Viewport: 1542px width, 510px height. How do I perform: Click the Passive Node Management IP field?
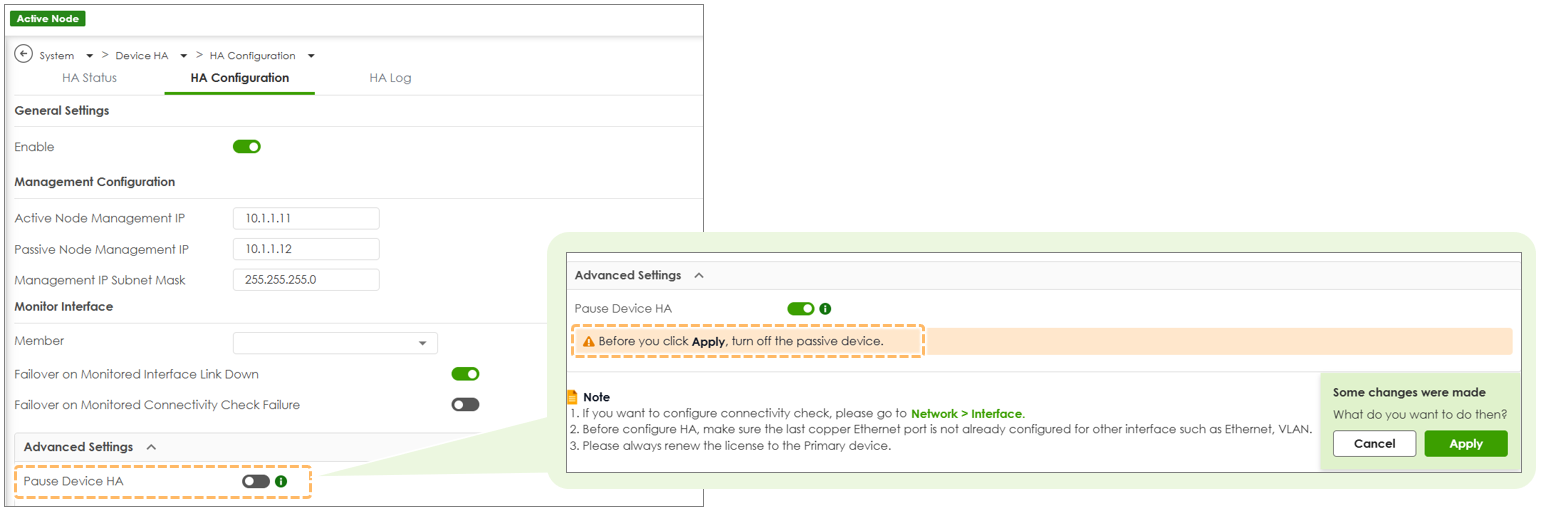[306, 249]
